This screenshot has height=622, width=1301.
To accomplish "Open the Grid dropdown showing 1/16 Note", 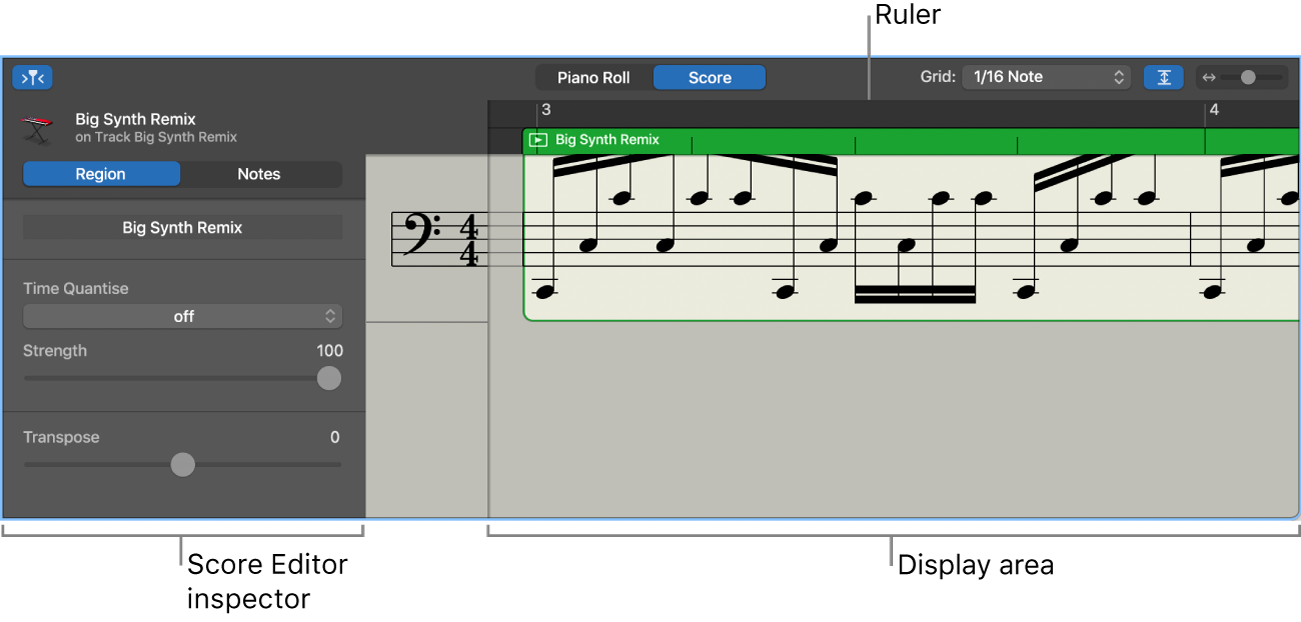I will pos(1046,77).
